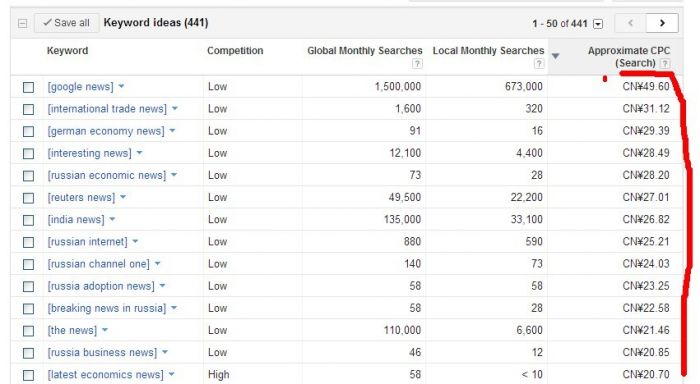Click the [breaking news in russia] keyword link
This screenshot has height=384, width=700.
107,309
